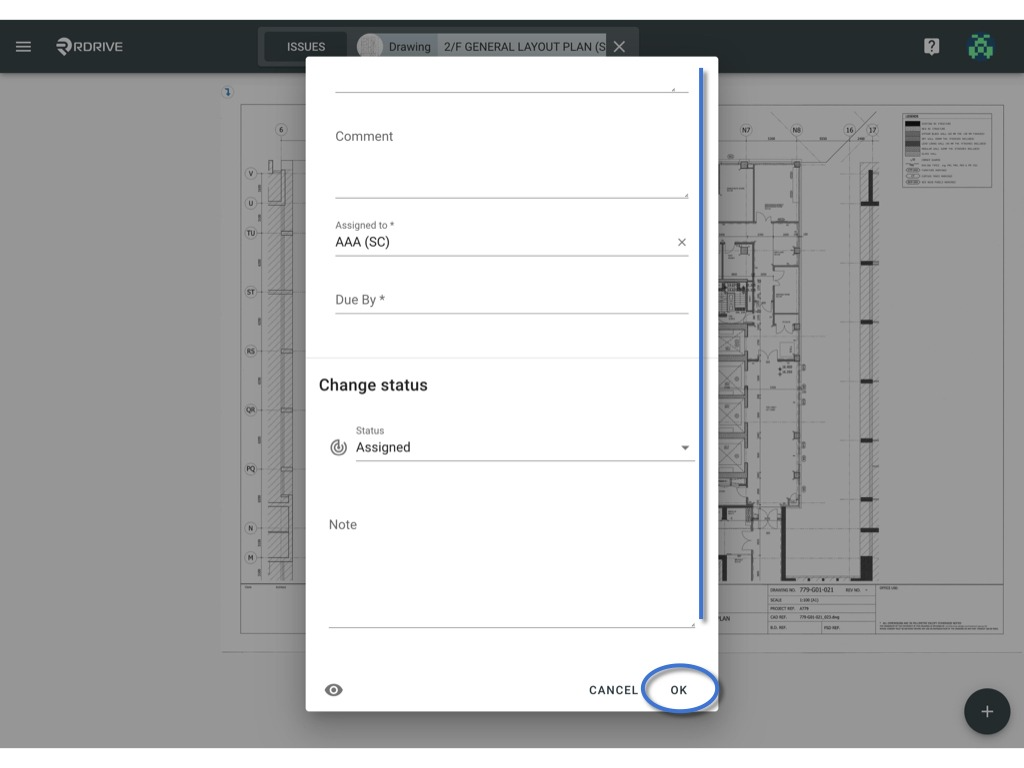Select the Drawing tab label

tap(409, 46)
